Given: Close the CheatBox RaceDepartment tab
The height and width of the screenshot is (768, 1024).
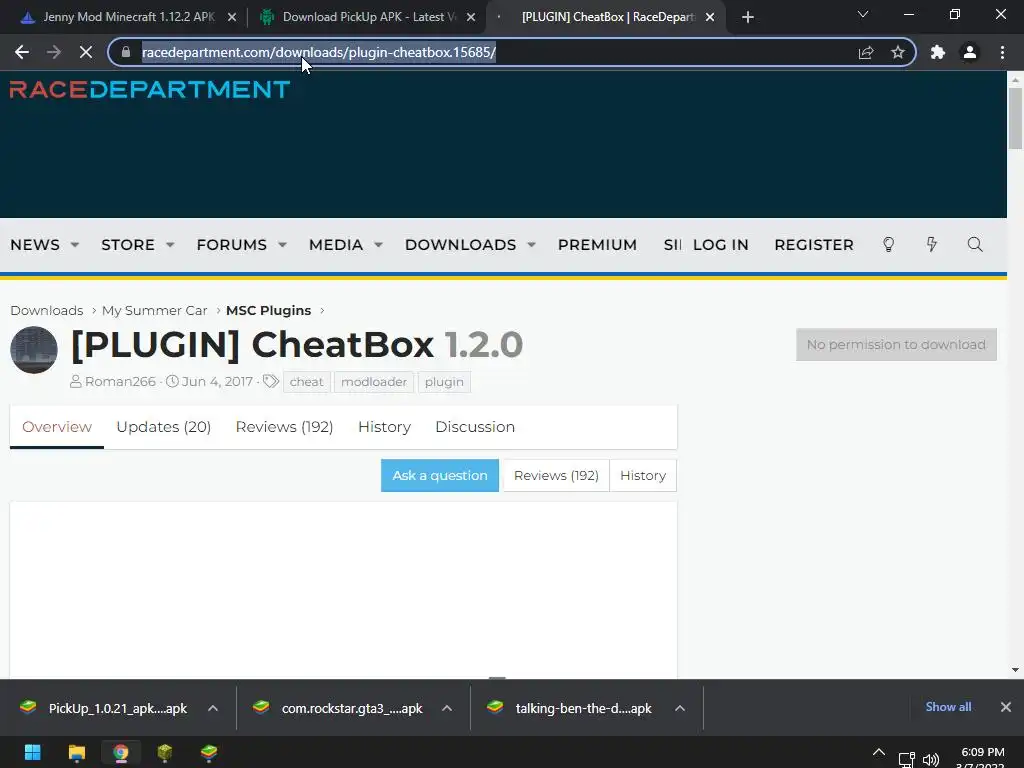Looking at the screenshot, I should (x=710, y=17).
